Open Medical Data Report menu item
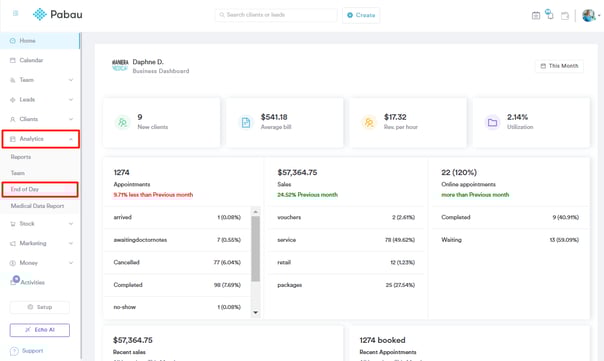Image resolution: width=604 pixels, height=361 pixels. (37, 206)
